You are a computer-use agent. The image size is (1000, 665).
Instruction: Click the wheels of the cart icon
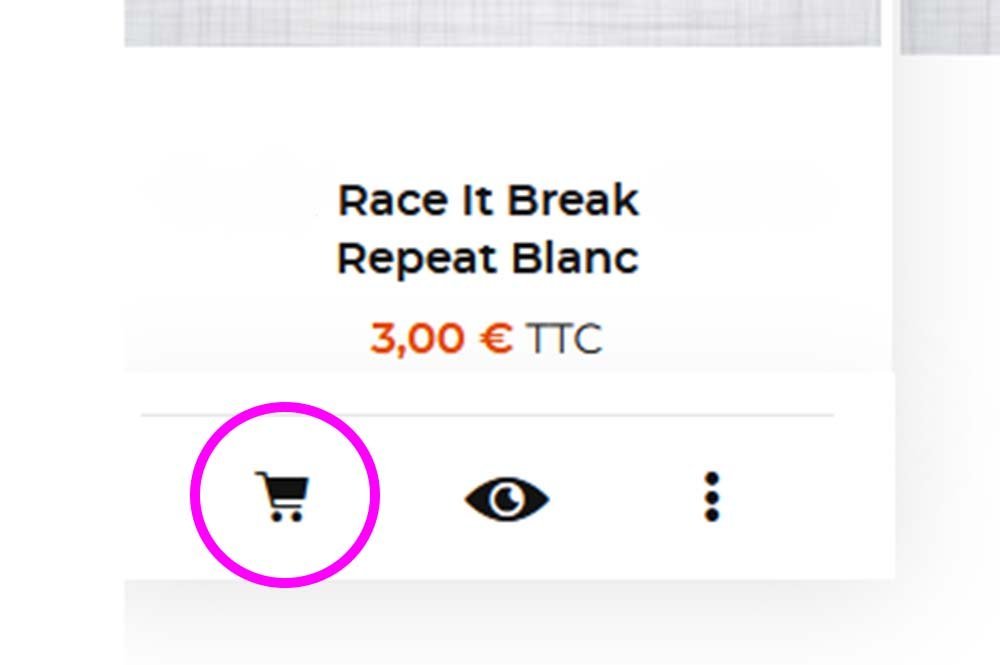click(x=286, y=516)
